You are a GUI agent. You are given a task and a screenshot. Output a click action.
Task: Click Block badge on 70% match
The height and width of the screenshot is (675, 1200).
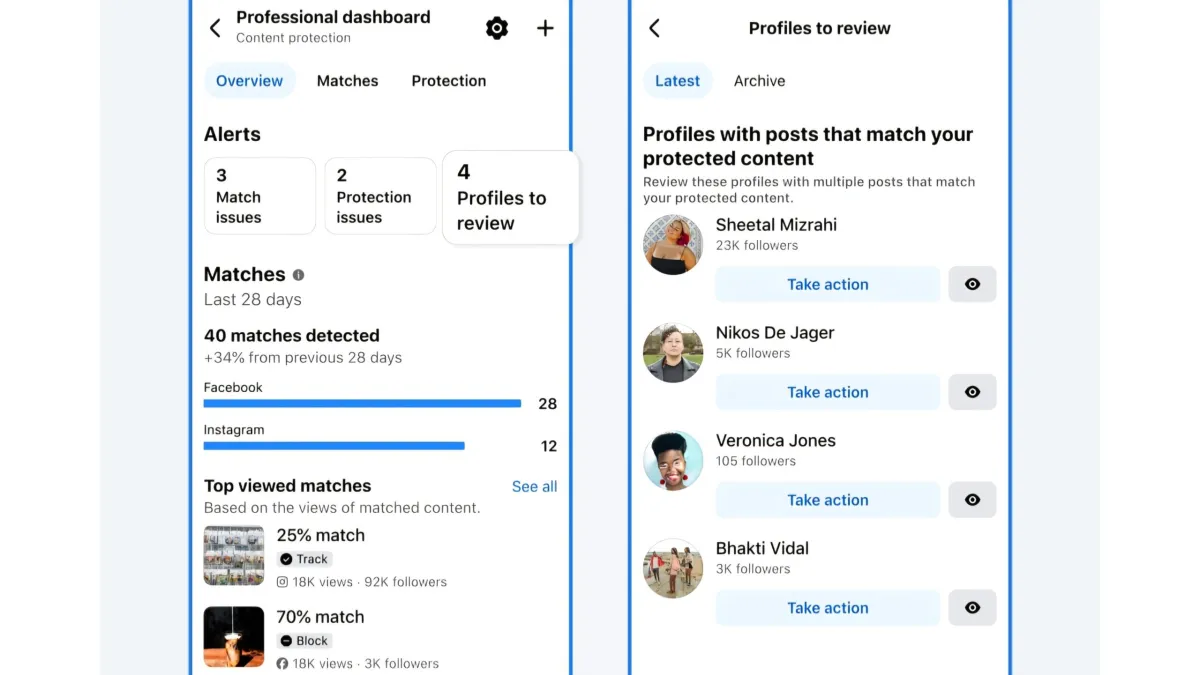tap(305, 641)
